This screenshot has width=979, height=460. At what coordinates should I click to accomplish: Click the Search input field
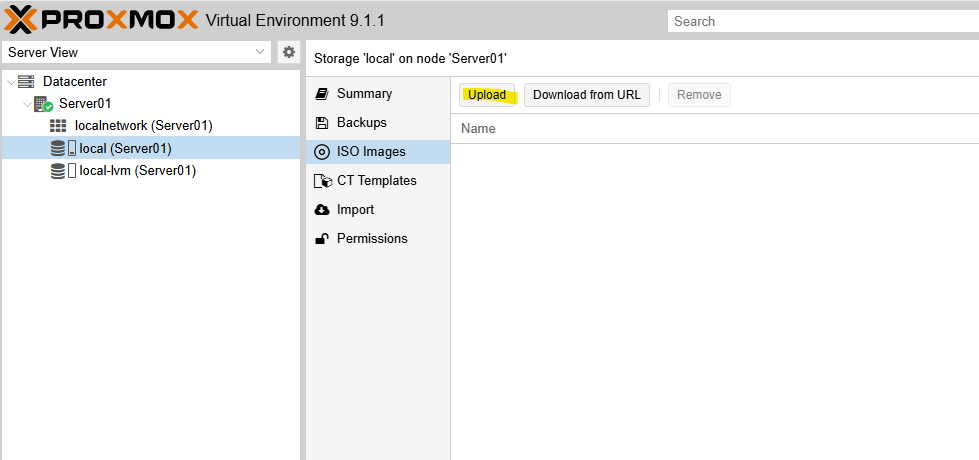[x=820, y=21]
